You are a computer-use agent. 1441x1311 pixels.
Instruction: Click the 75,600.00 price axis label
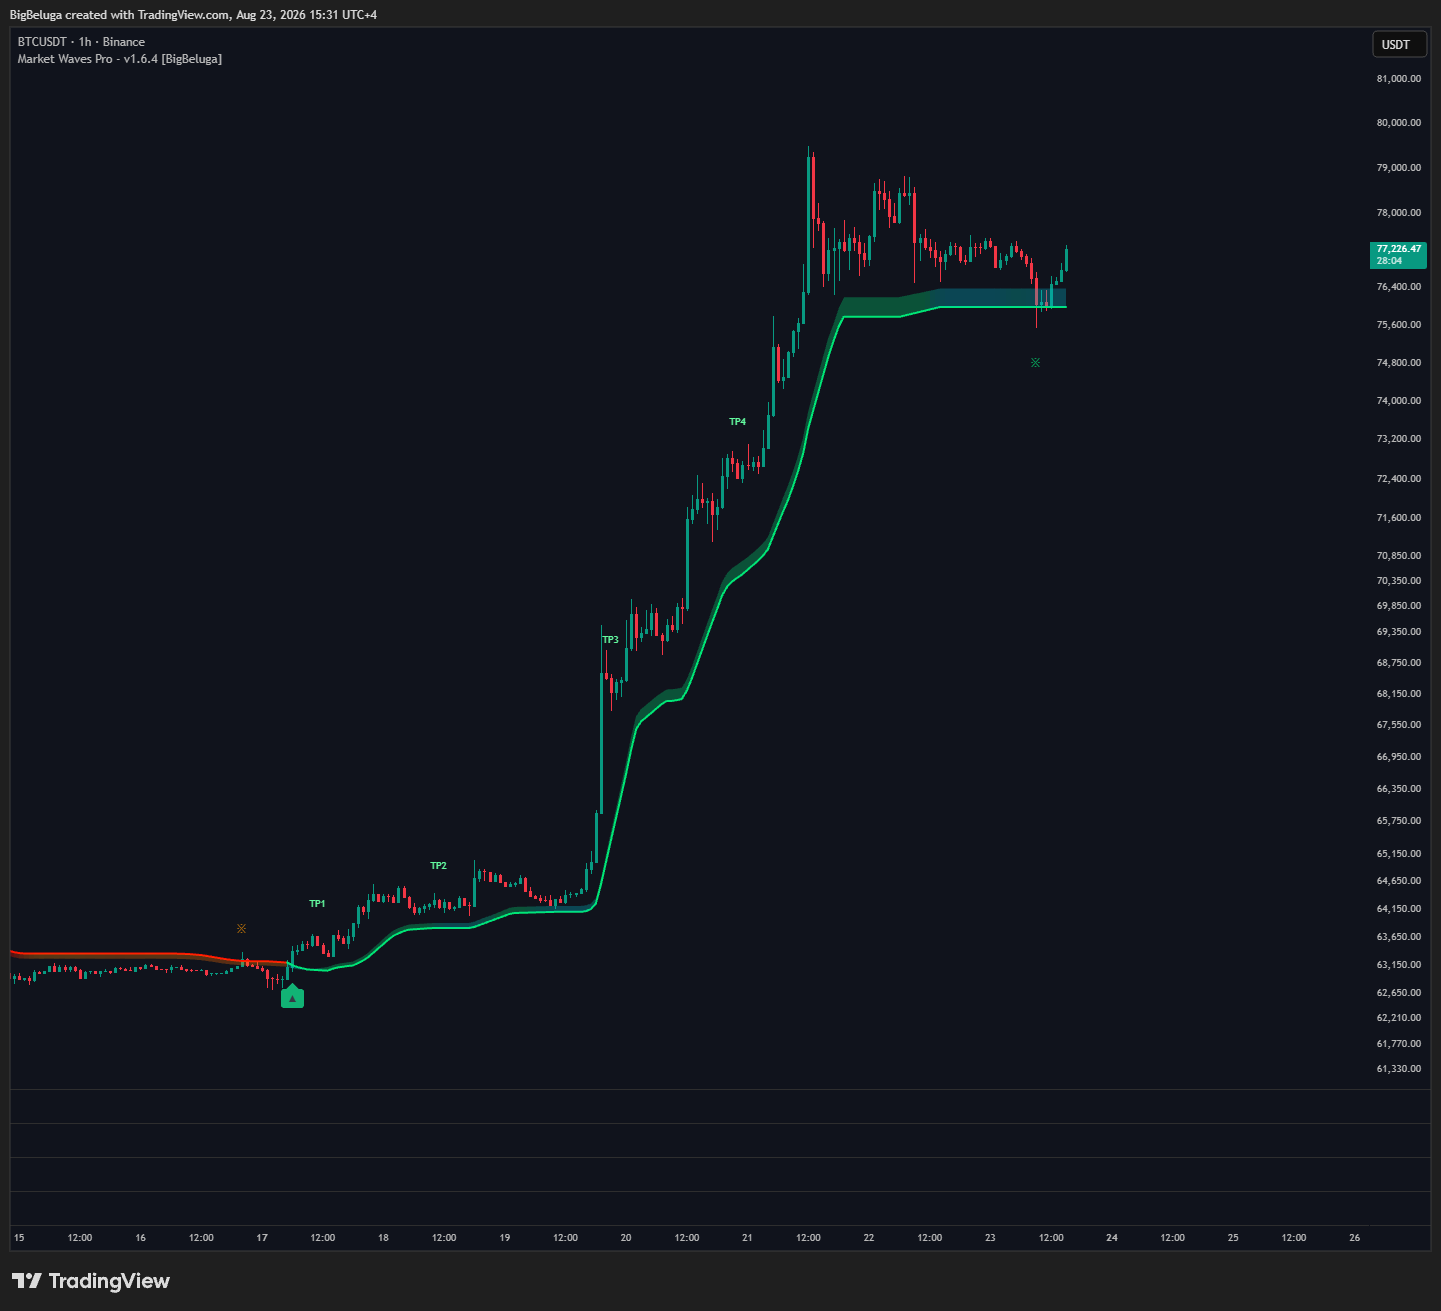click(x=1399, y=325)
